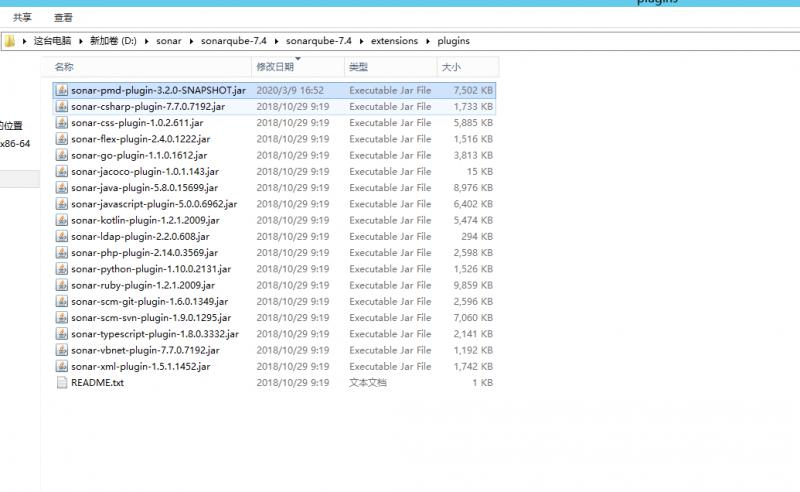Click size 15 KB of jacoco plugin
Screen dimensions: 800x492
tap(480, 171)
